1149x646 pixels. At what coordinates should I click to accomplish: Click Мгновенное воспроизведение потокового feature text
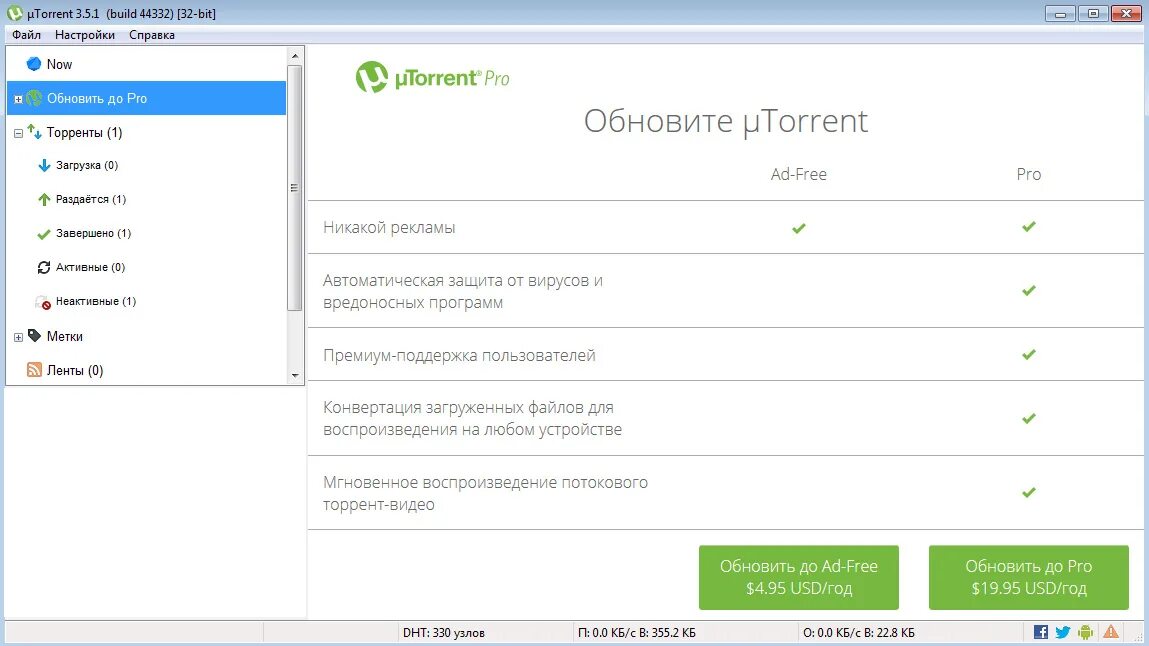click(485, 493)
